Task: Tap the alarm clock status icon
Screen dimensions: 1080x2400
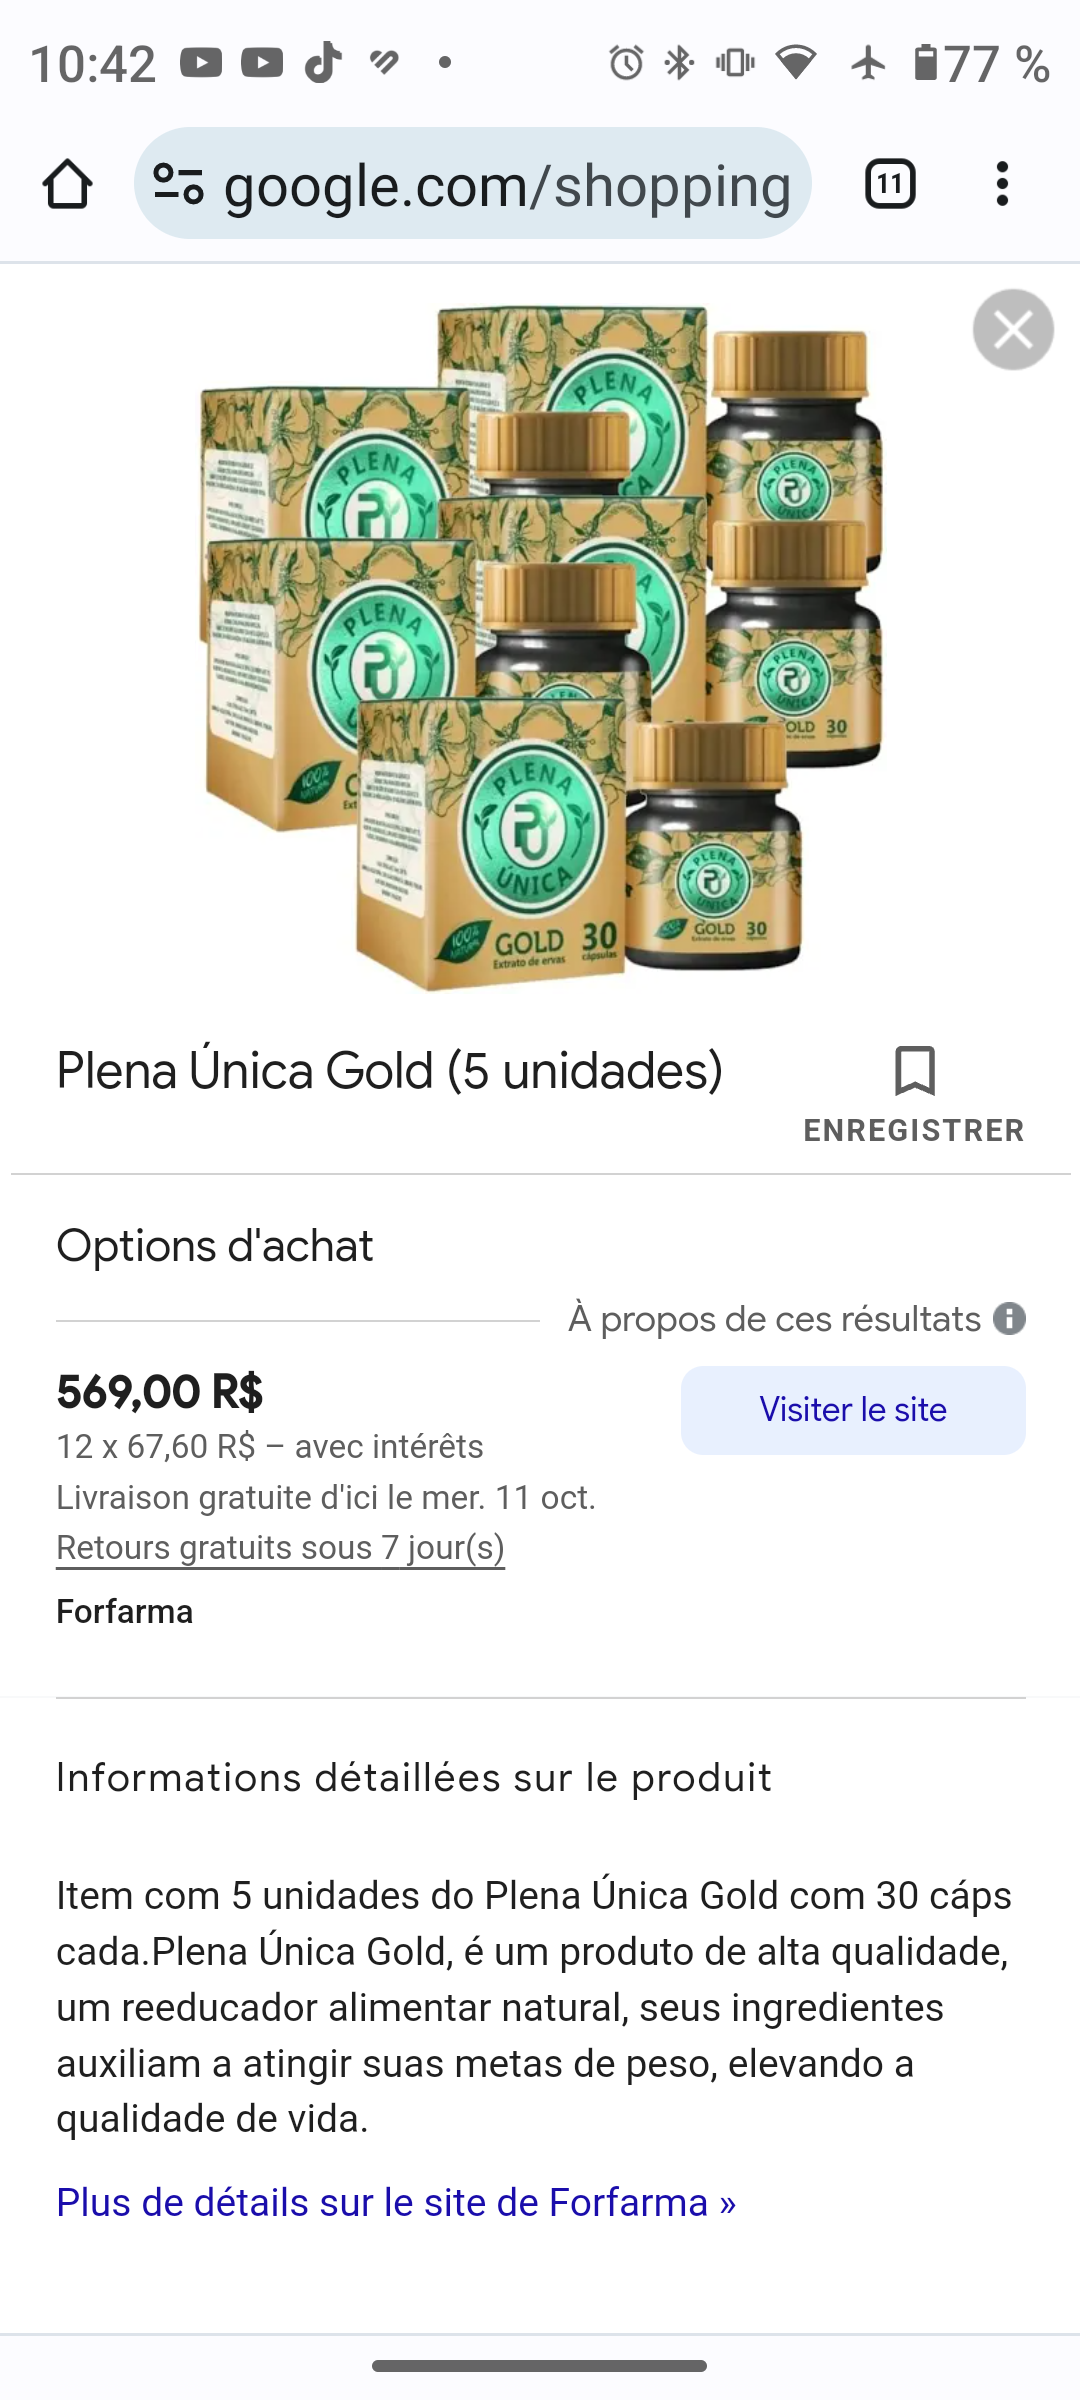Action: click(626, 63)
